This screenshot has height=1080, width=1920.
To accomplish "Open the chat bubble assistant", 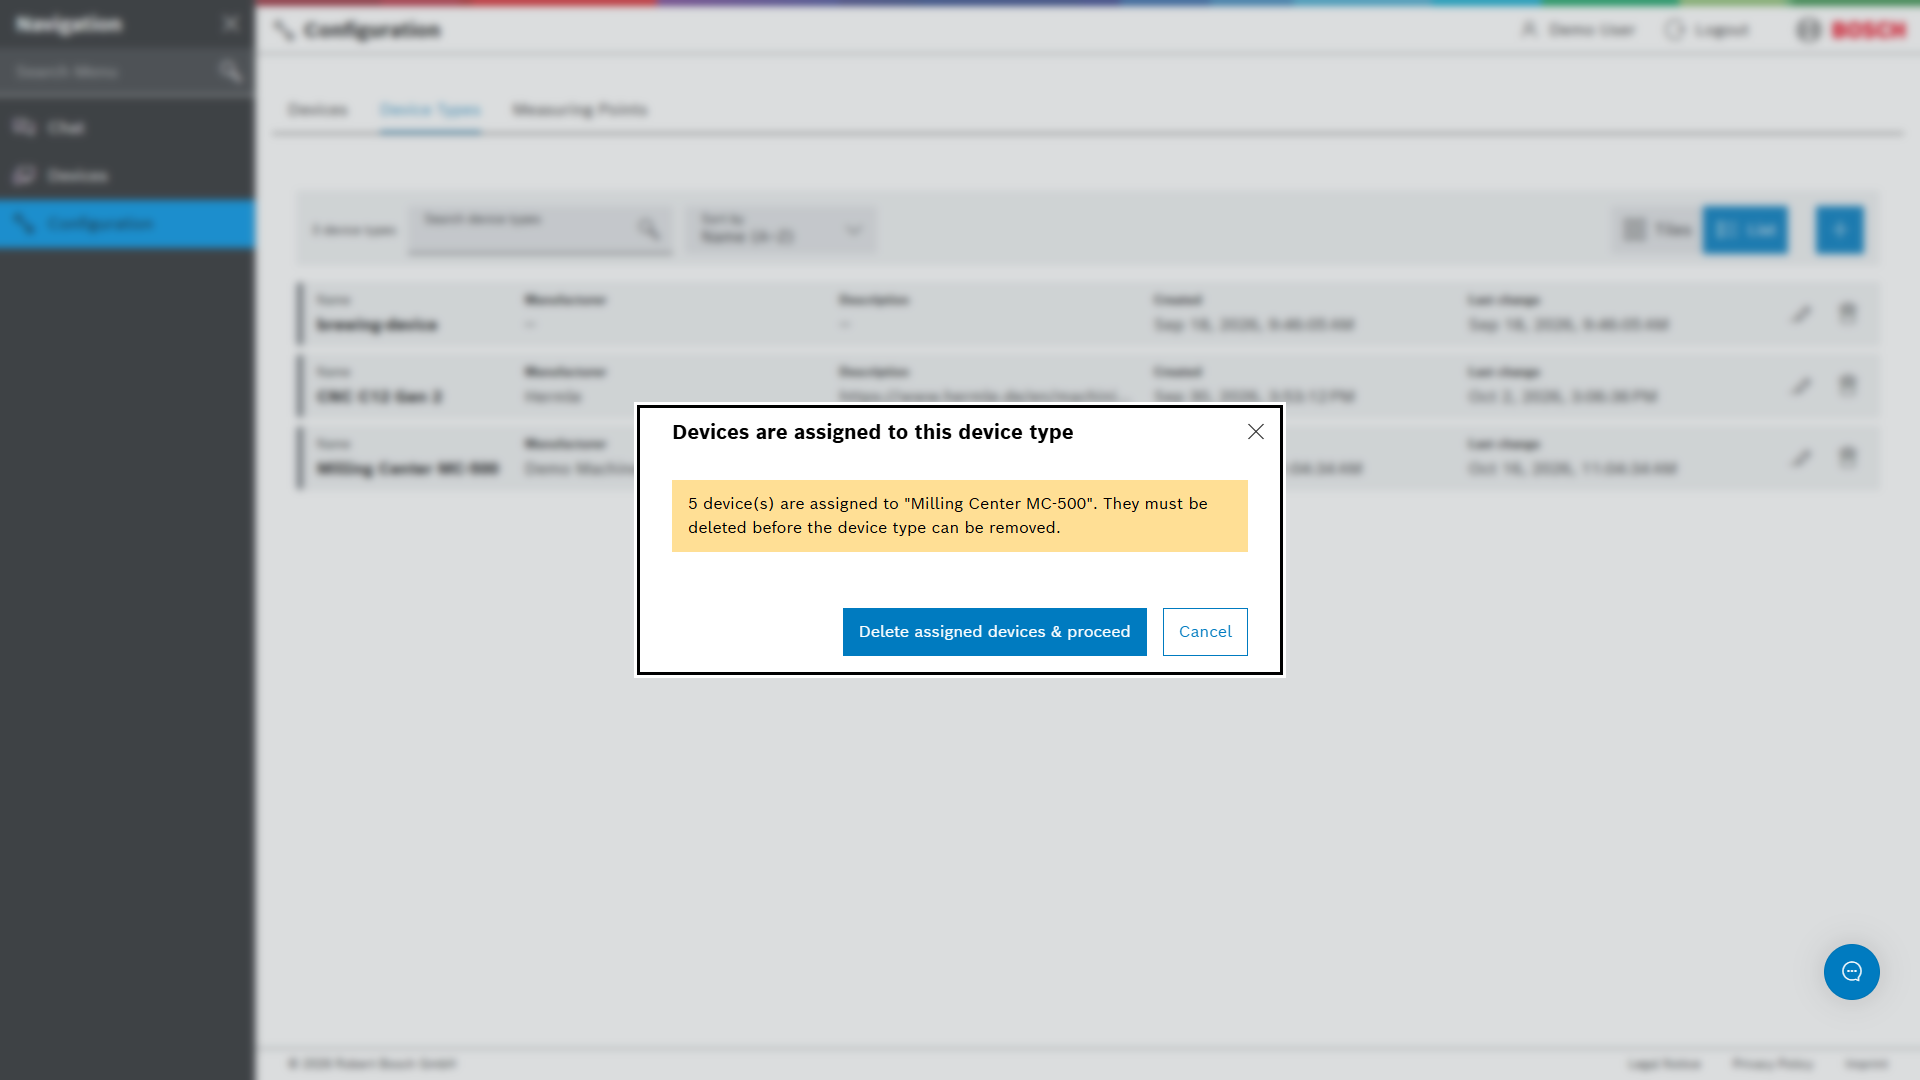I will pos(1852,972).
